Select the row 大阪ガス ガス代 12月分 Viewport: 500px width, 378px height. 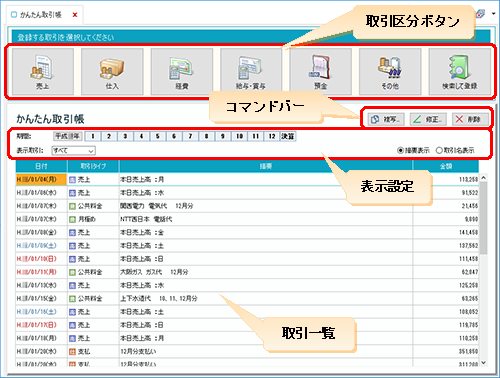coord(247,272)
